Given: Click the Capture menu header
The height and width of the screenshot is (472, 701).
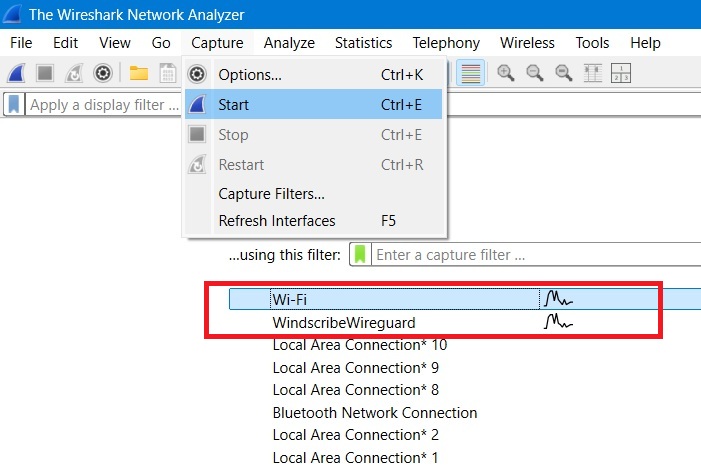Looking at the screenshot, I should 217,43.
